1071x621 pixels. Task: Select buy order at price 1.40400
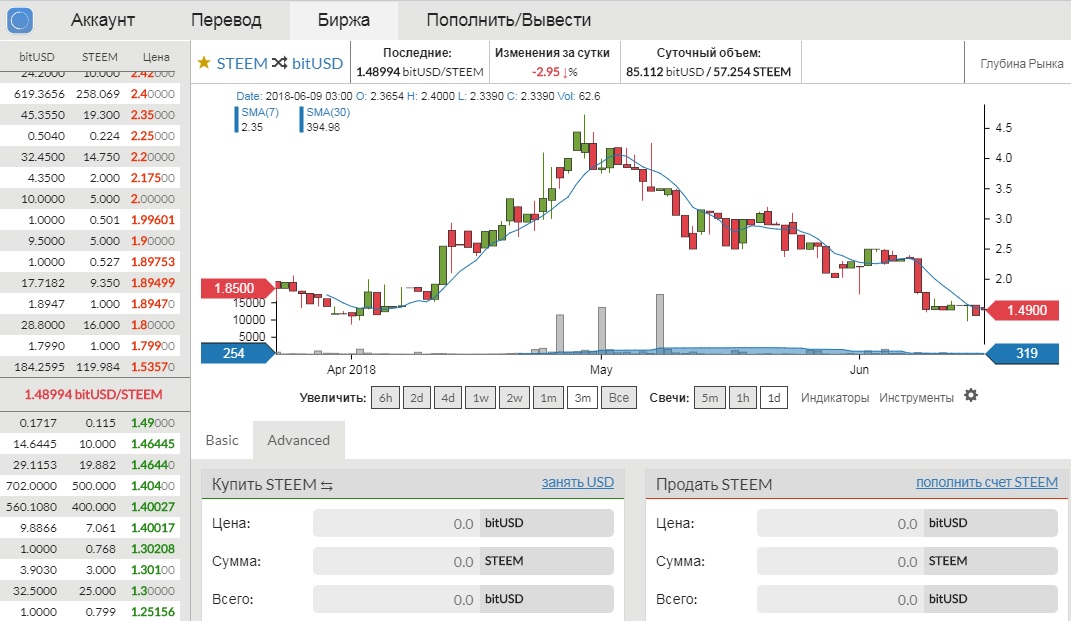click(x=90, y=486)
